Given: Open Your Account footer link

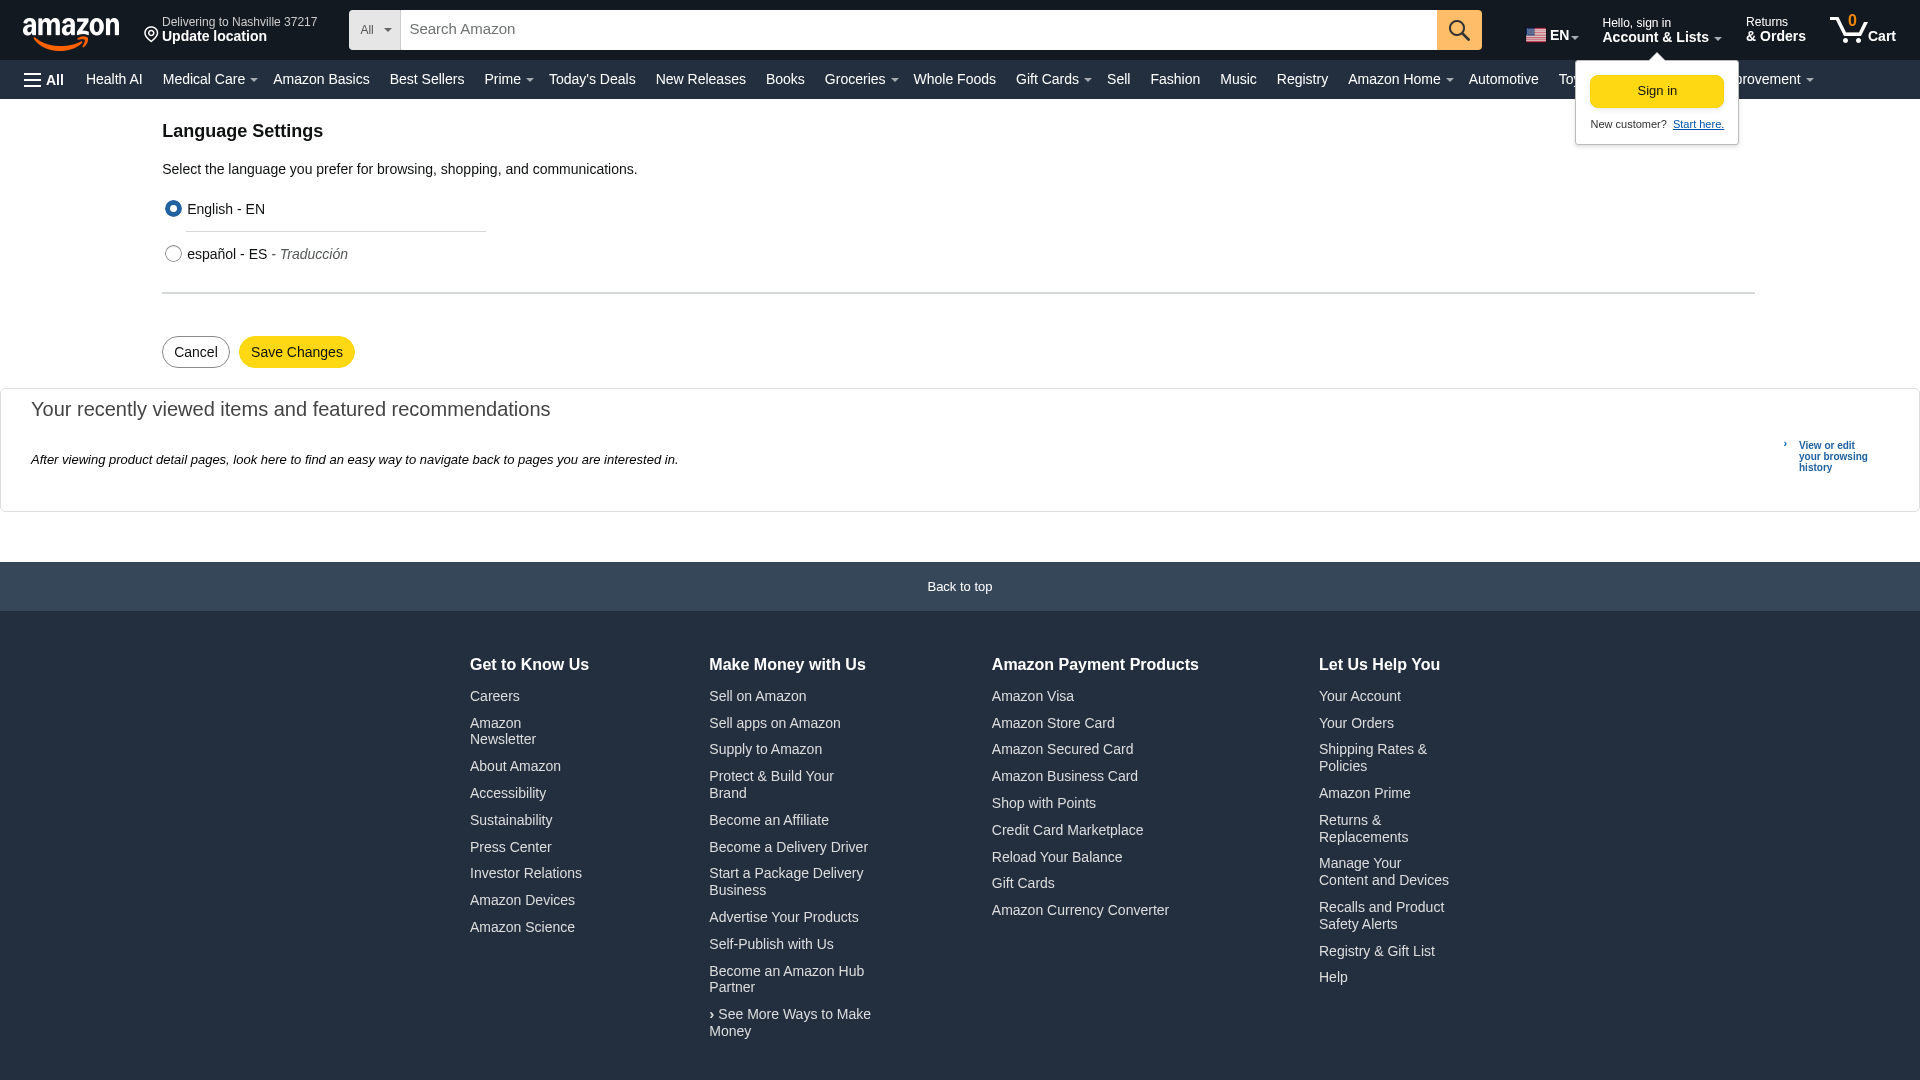Looking at the screenshot, I should [x=1360, y=696].
